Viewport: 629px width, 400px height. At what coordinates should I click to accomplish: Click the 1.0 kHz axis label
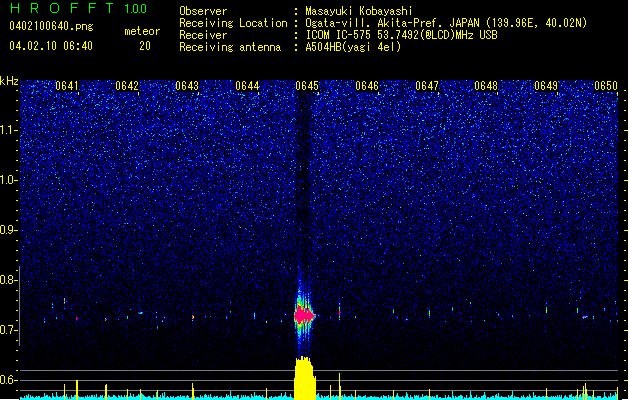pyautogui.click(x=9, y=180)
